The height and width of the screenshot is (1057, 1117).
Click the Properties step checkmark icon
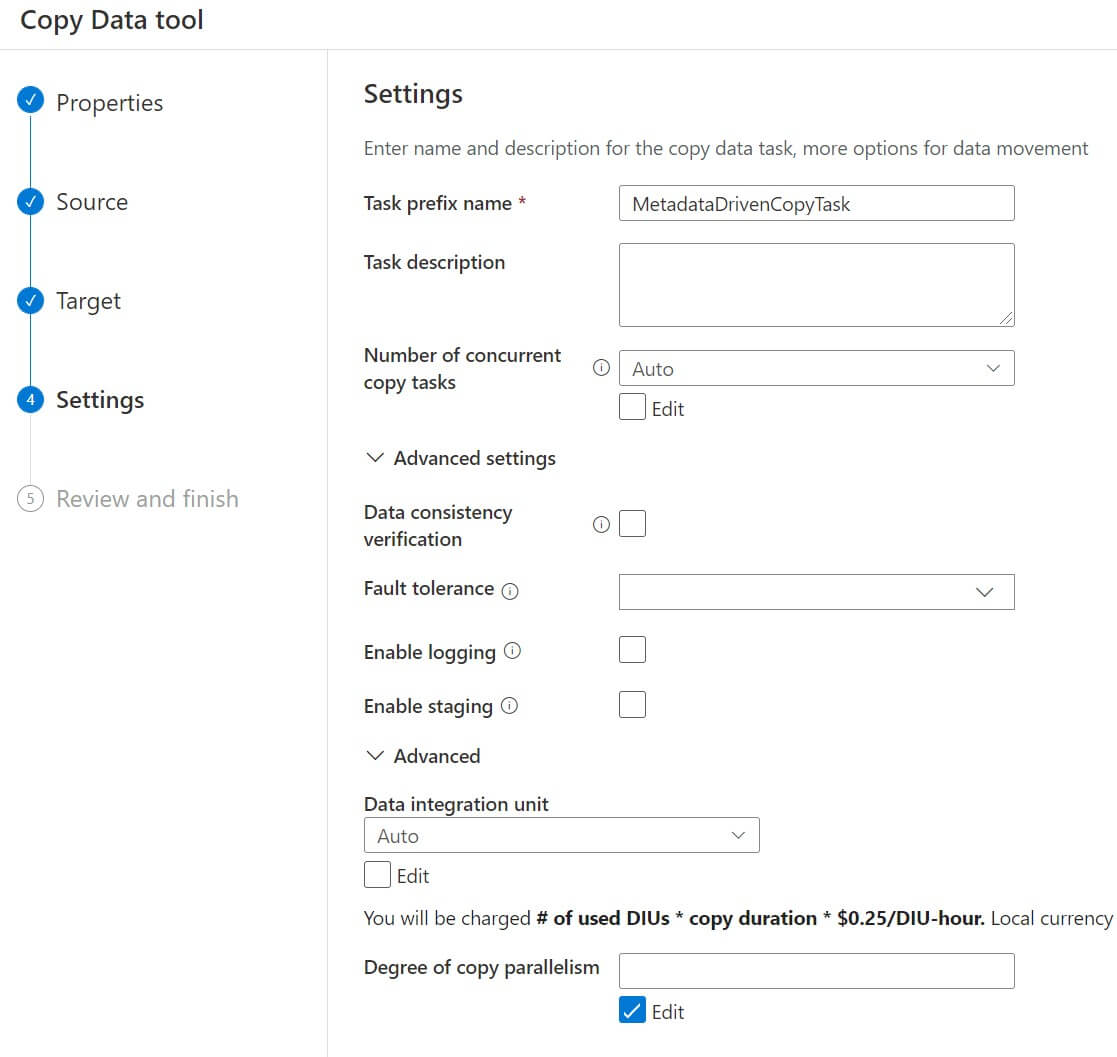pyautogui.click(x=31, y=101)
